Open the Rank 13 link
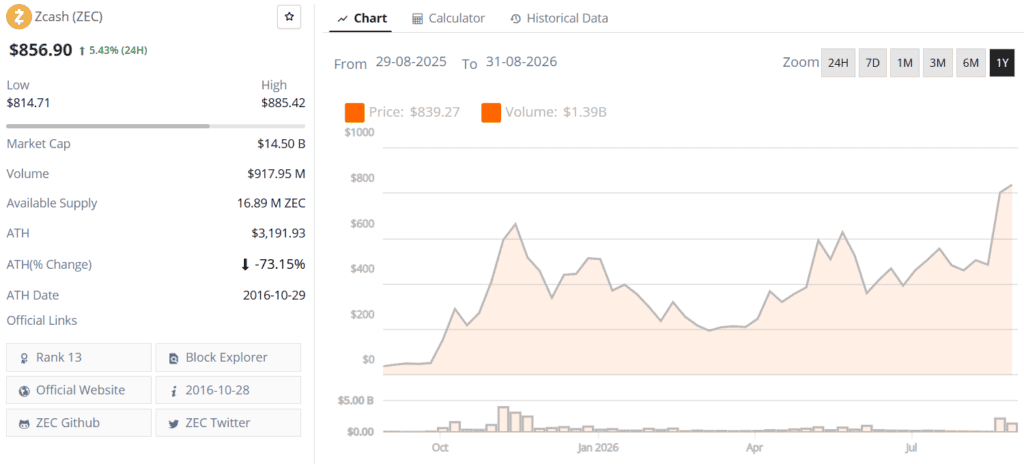The height and width of the screenshot is (464, 1024). tap(78, 357)
